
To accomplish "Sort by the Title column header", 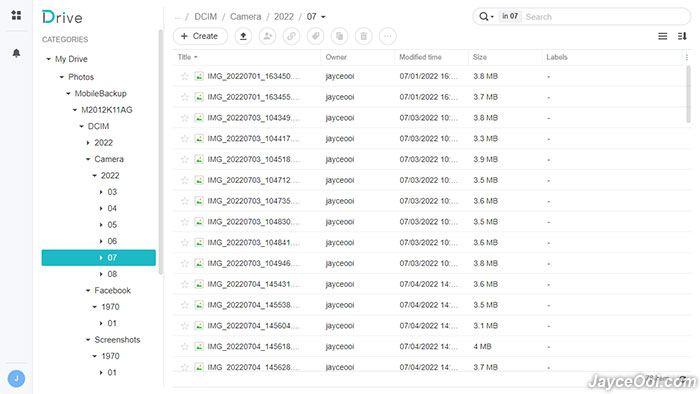I will point(184,57).
